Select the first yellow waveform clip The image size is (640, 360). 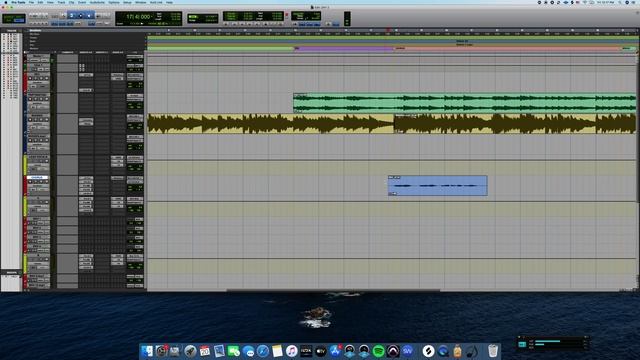270,124
